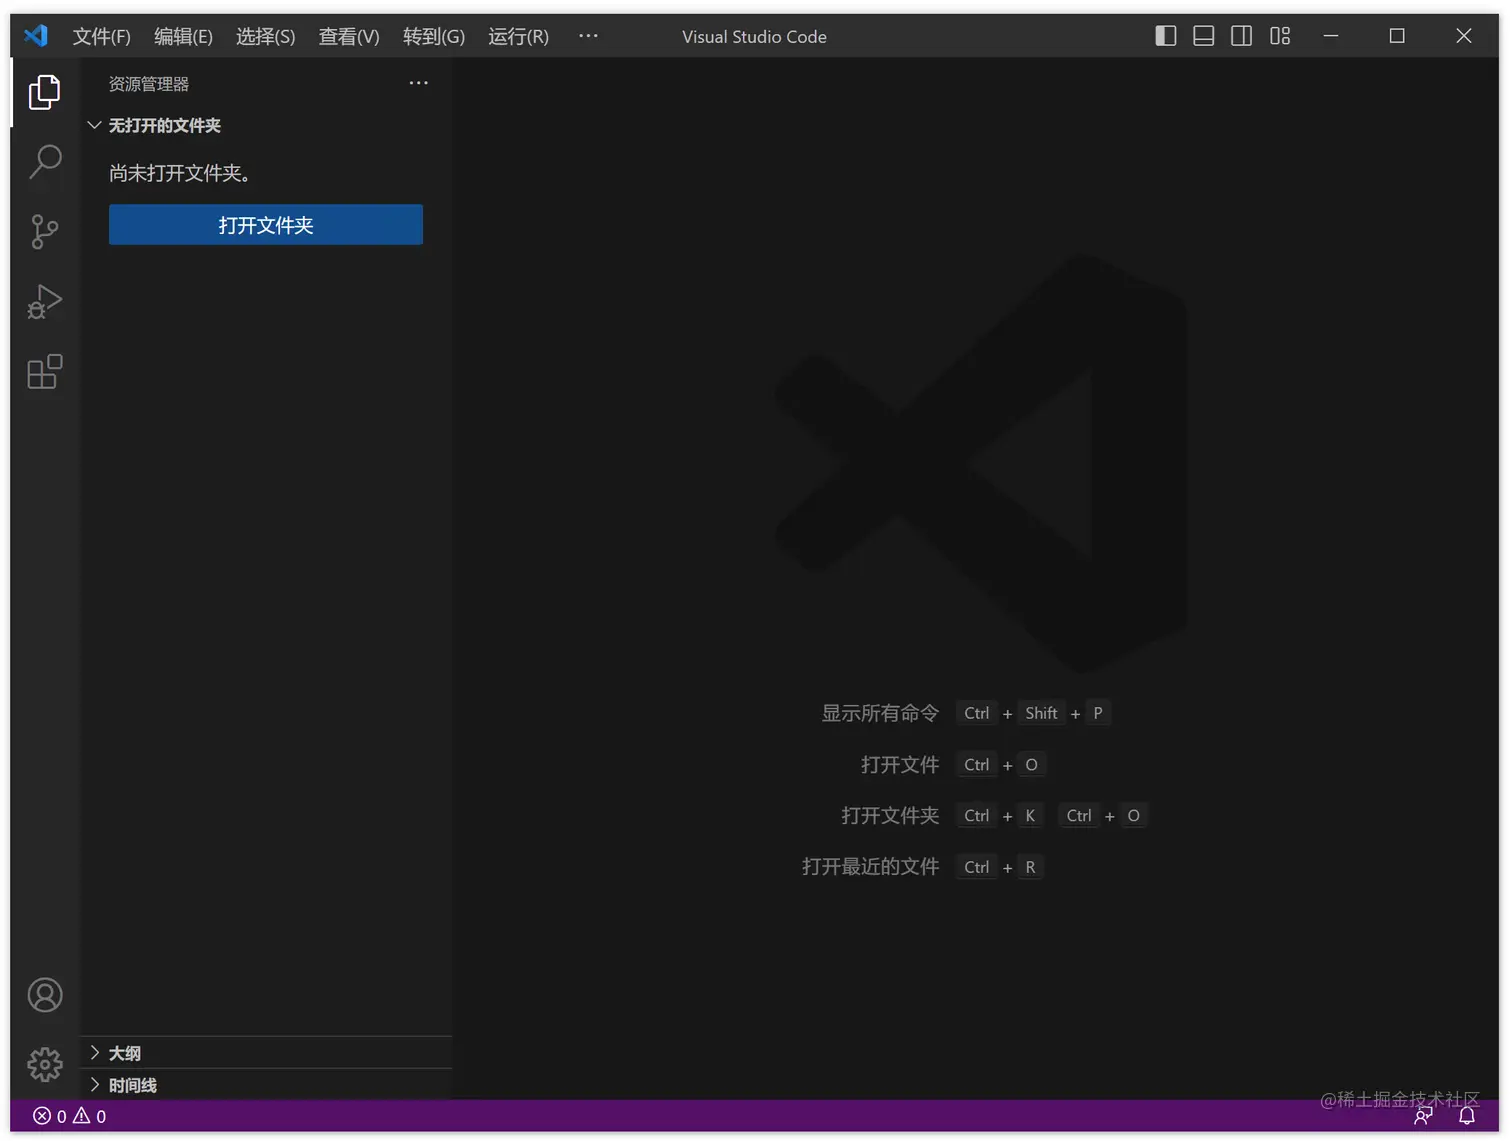Open the Accounts icon in activity bar

[x=45, y=995]
